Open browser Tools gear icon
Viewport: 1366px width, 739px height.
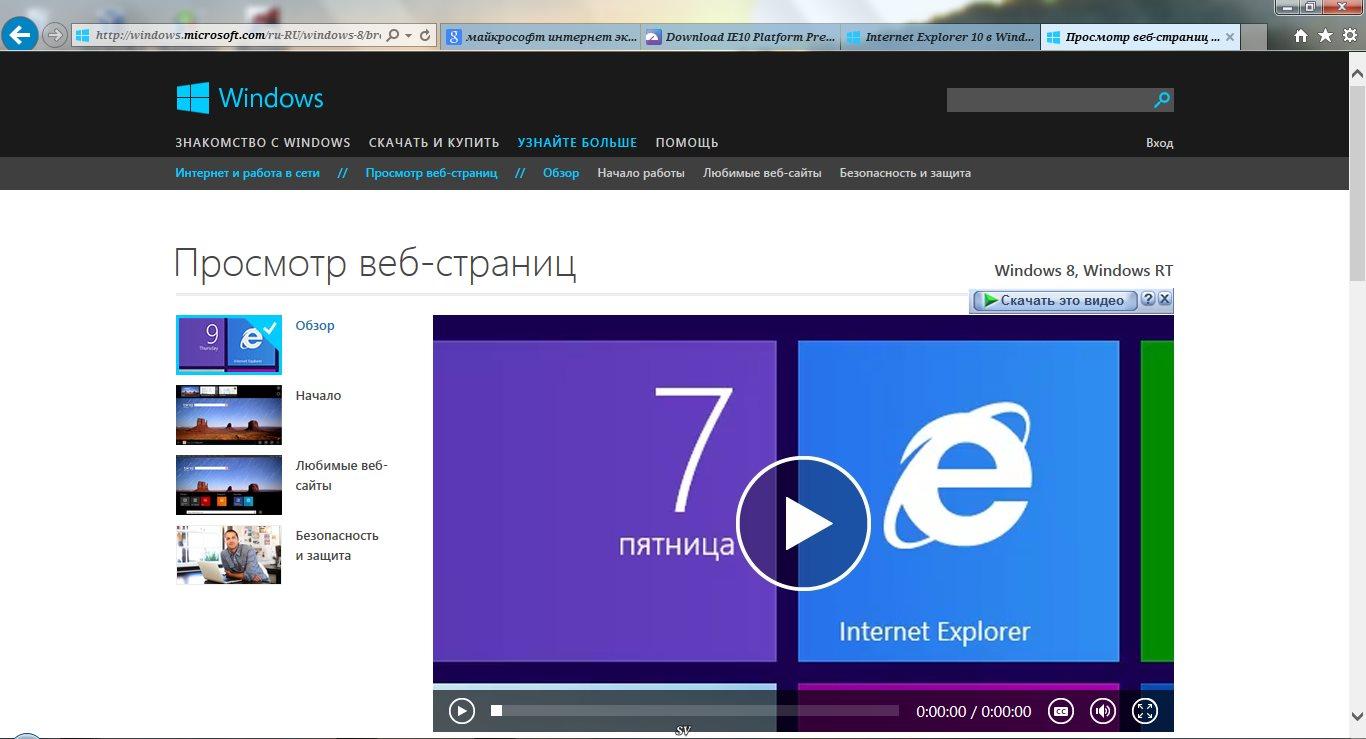click(x=1349, y=36)
